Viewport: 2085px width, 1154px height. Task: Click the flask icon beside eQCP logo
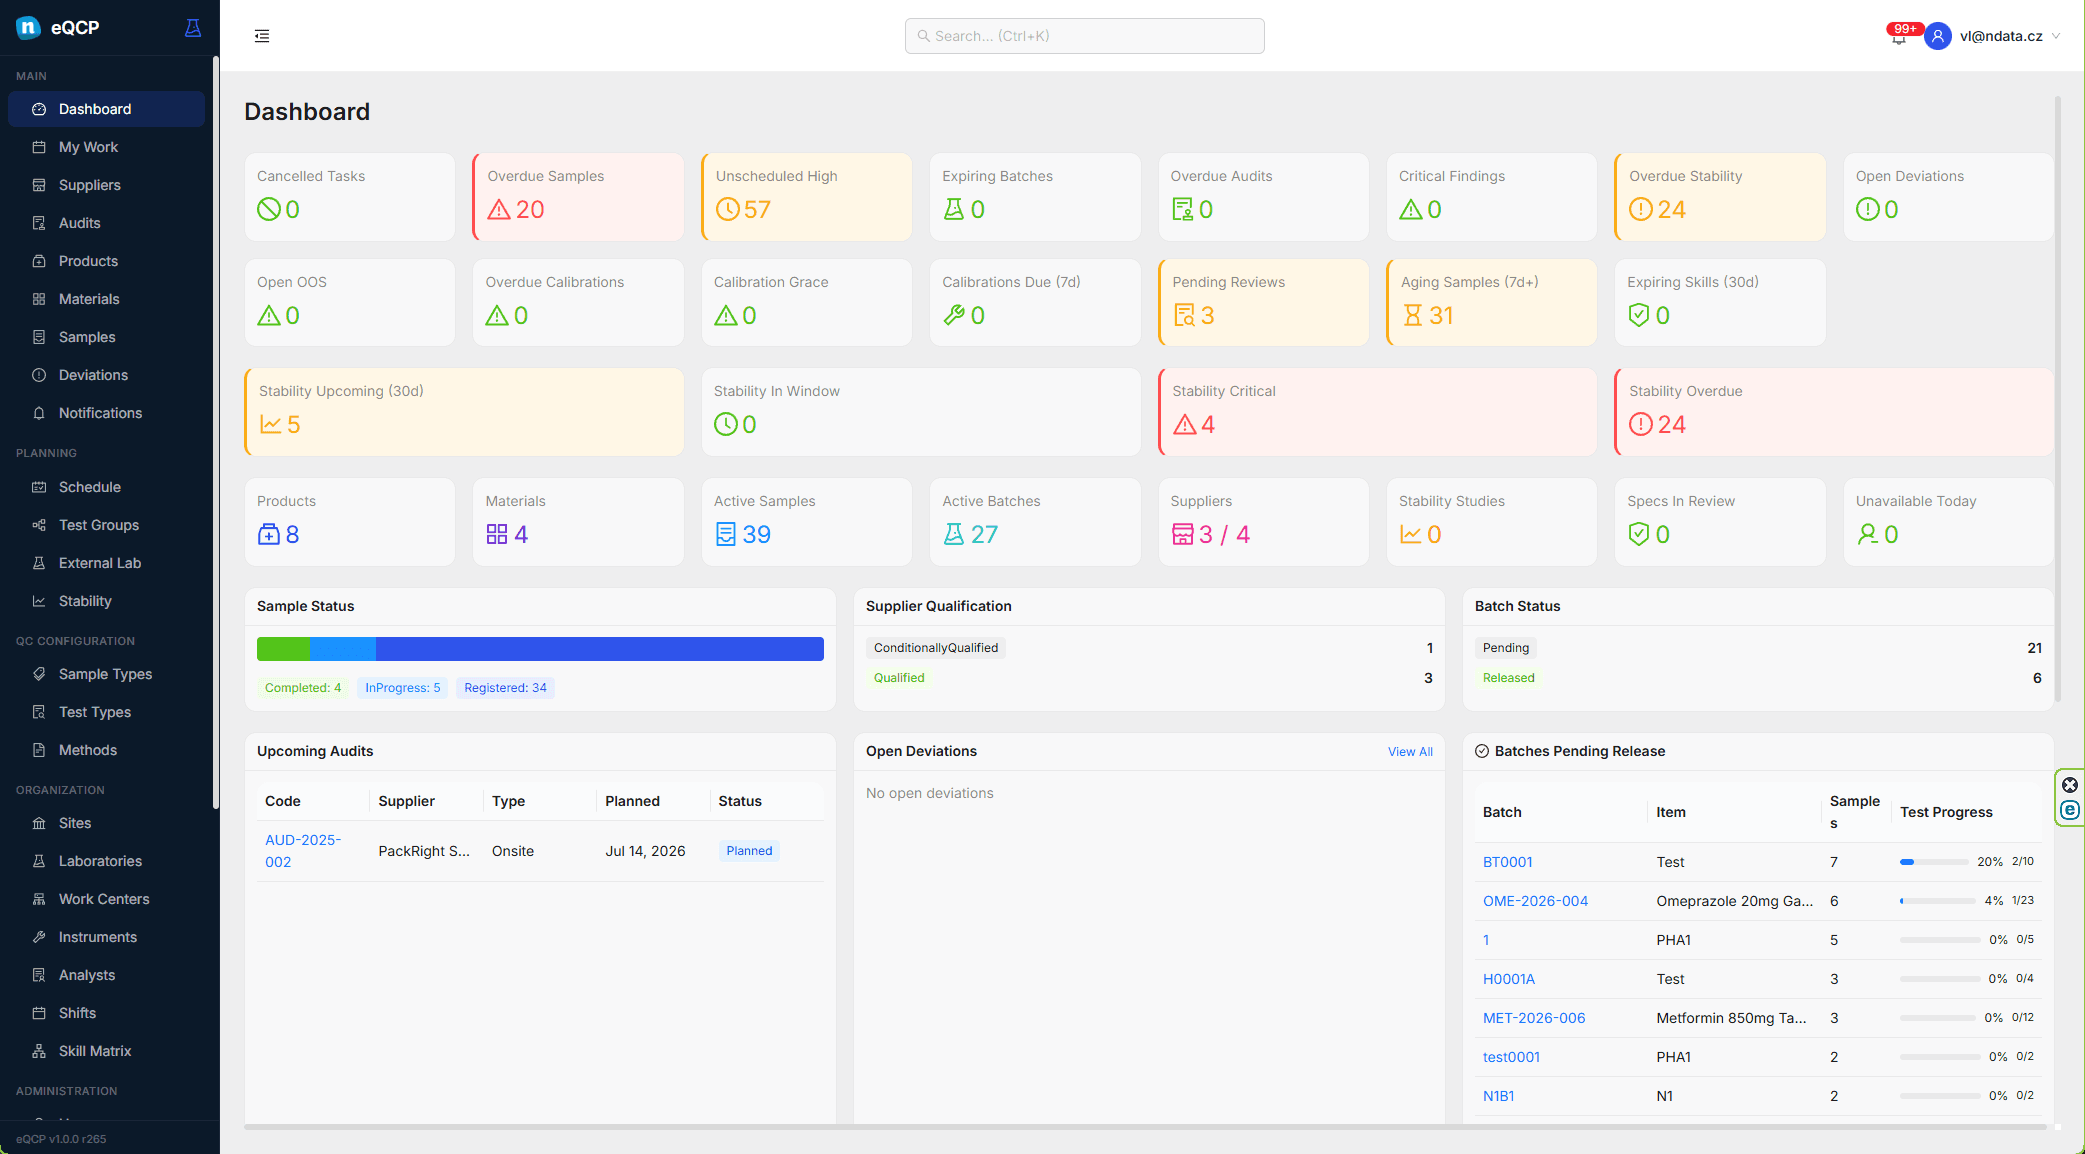[193, 28]
